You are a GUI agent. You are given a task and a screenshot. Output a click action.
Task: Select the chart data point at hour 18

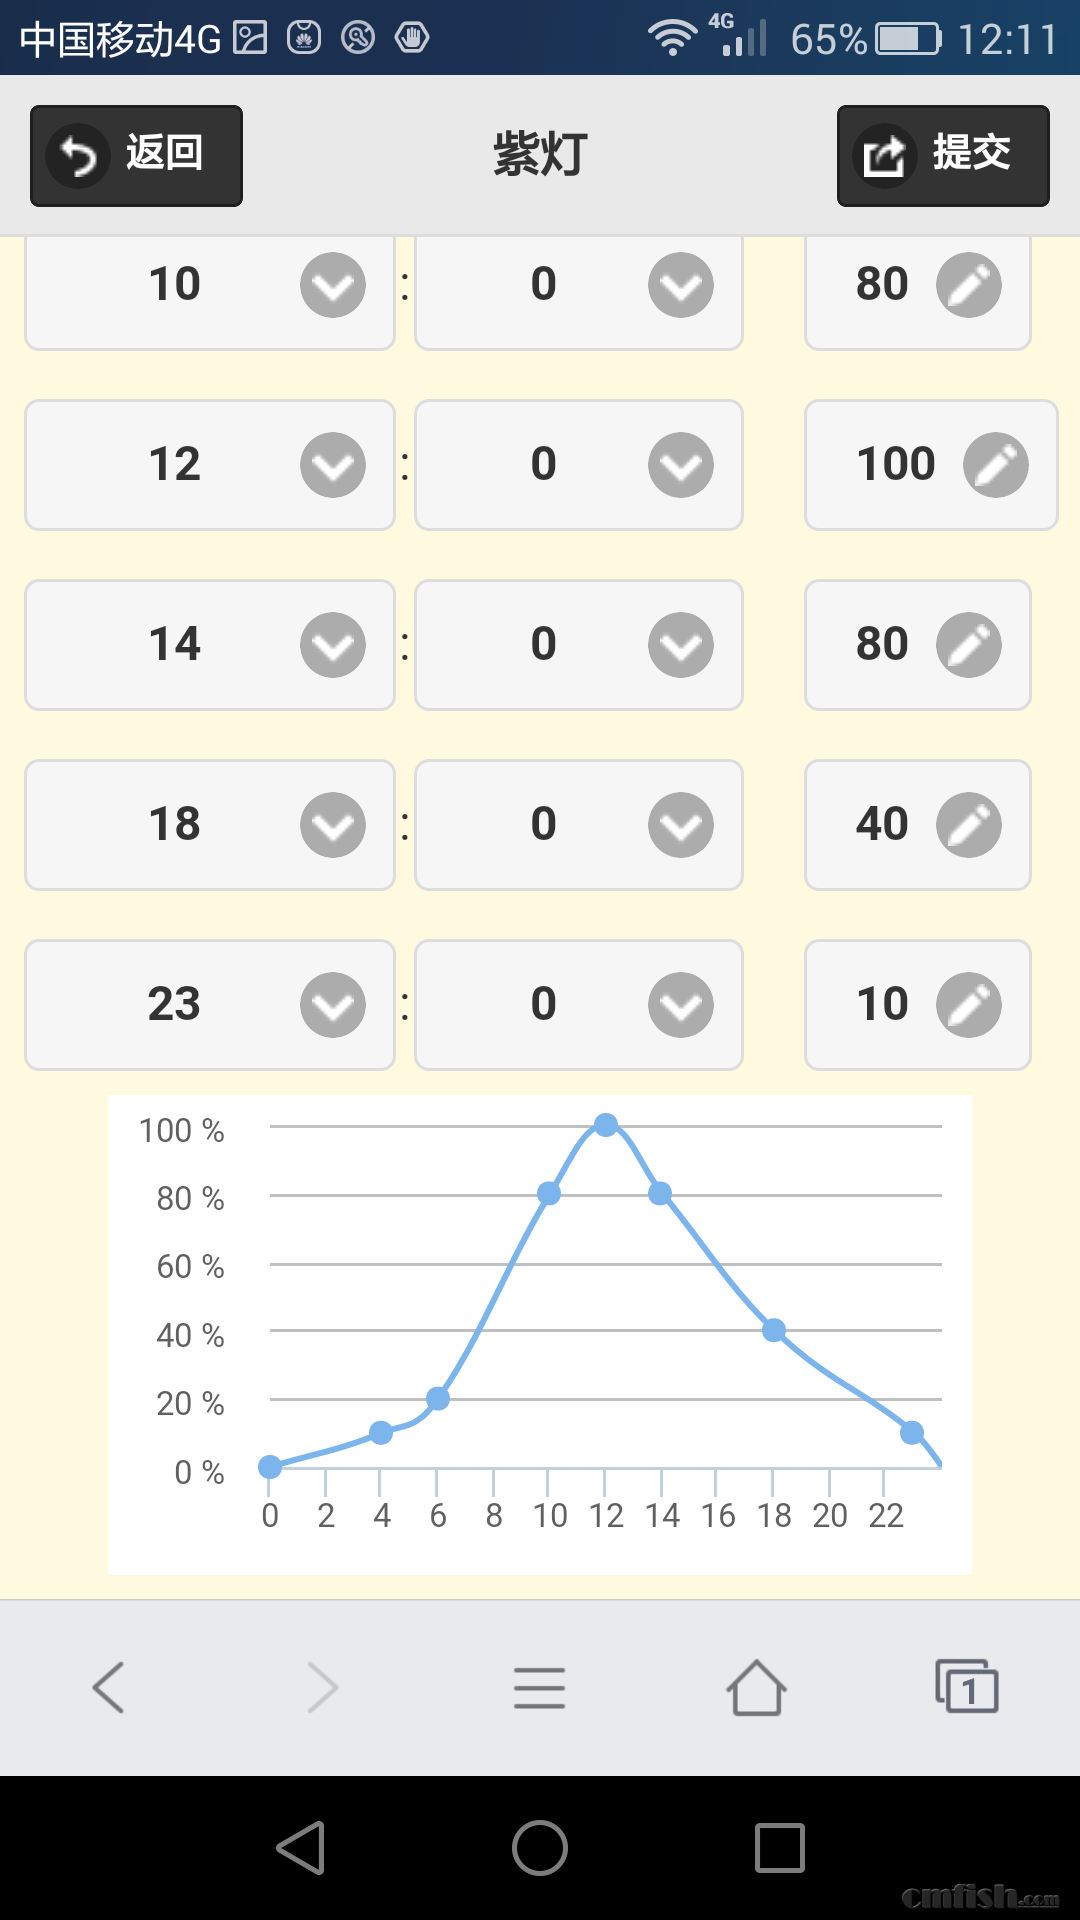point(774,1330)
